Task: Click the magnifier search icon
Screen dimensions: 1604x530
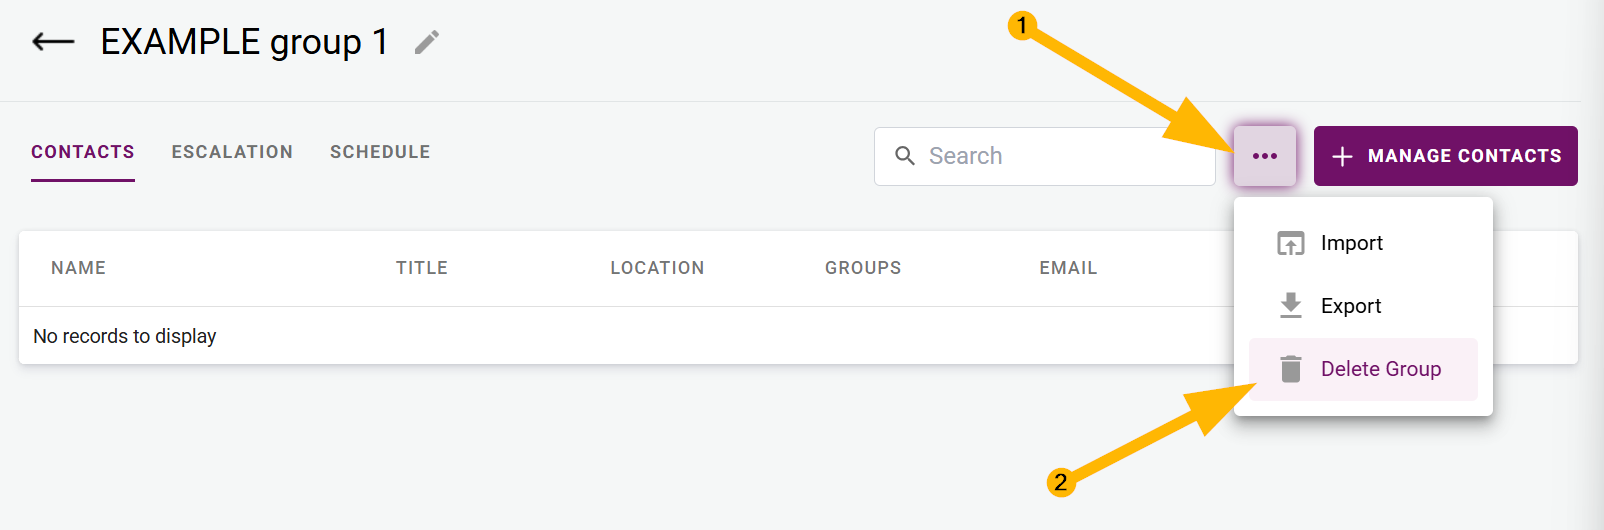Action: click(x=905, y=156)
